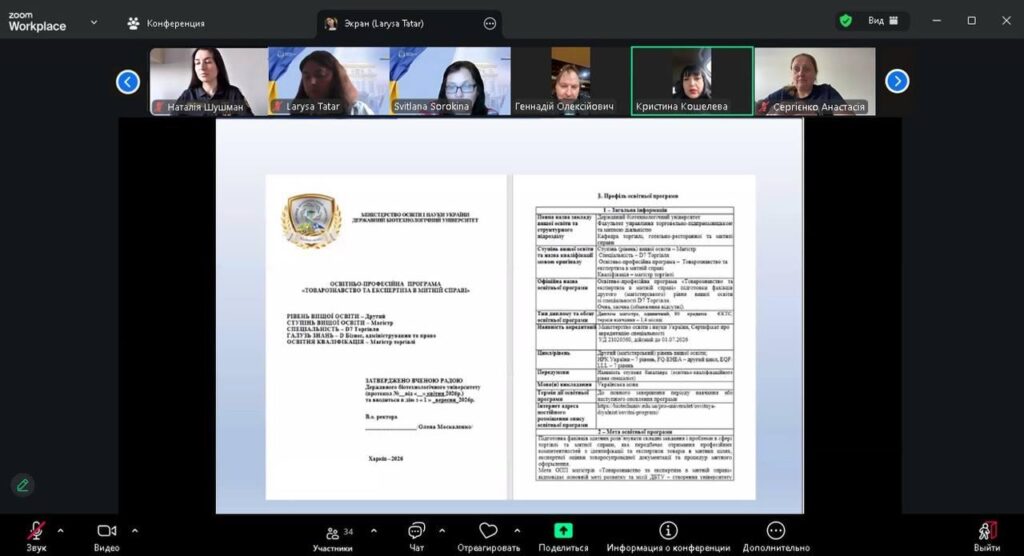Expand audio options arrow next to Звук

60,530
